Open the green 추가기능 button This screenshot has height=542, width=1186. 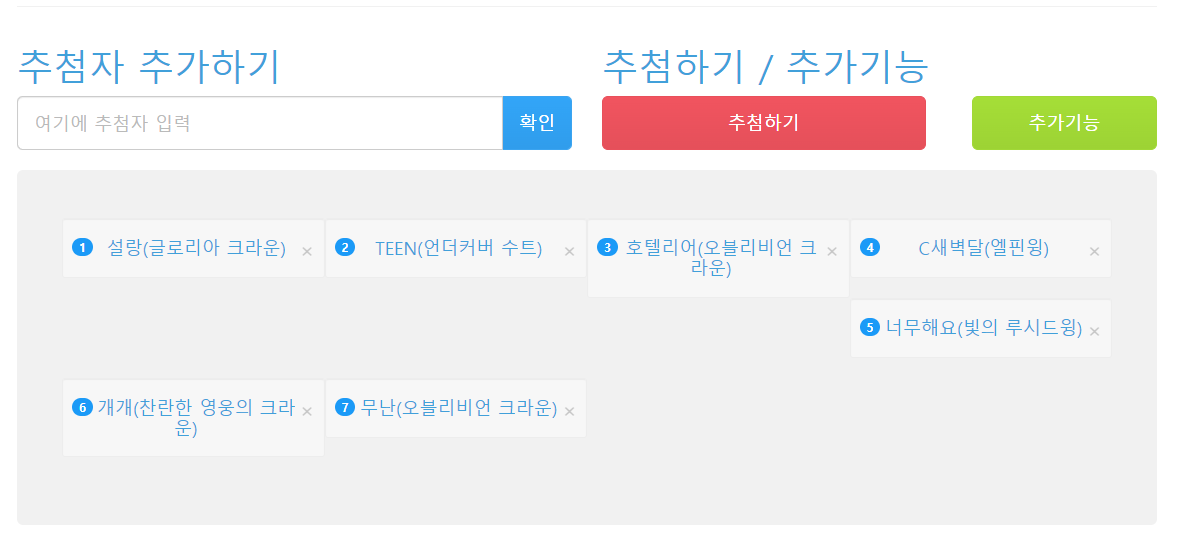pos(1064,123)
